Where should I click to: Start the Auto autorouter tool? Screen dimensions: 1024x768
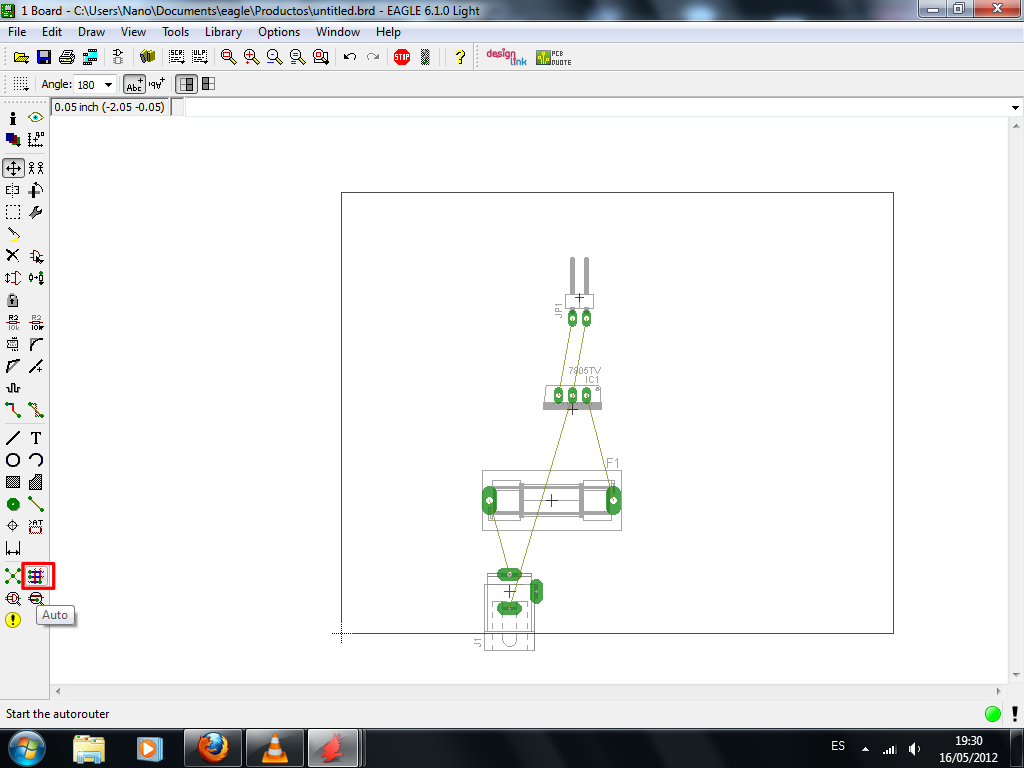click(36, 576)
